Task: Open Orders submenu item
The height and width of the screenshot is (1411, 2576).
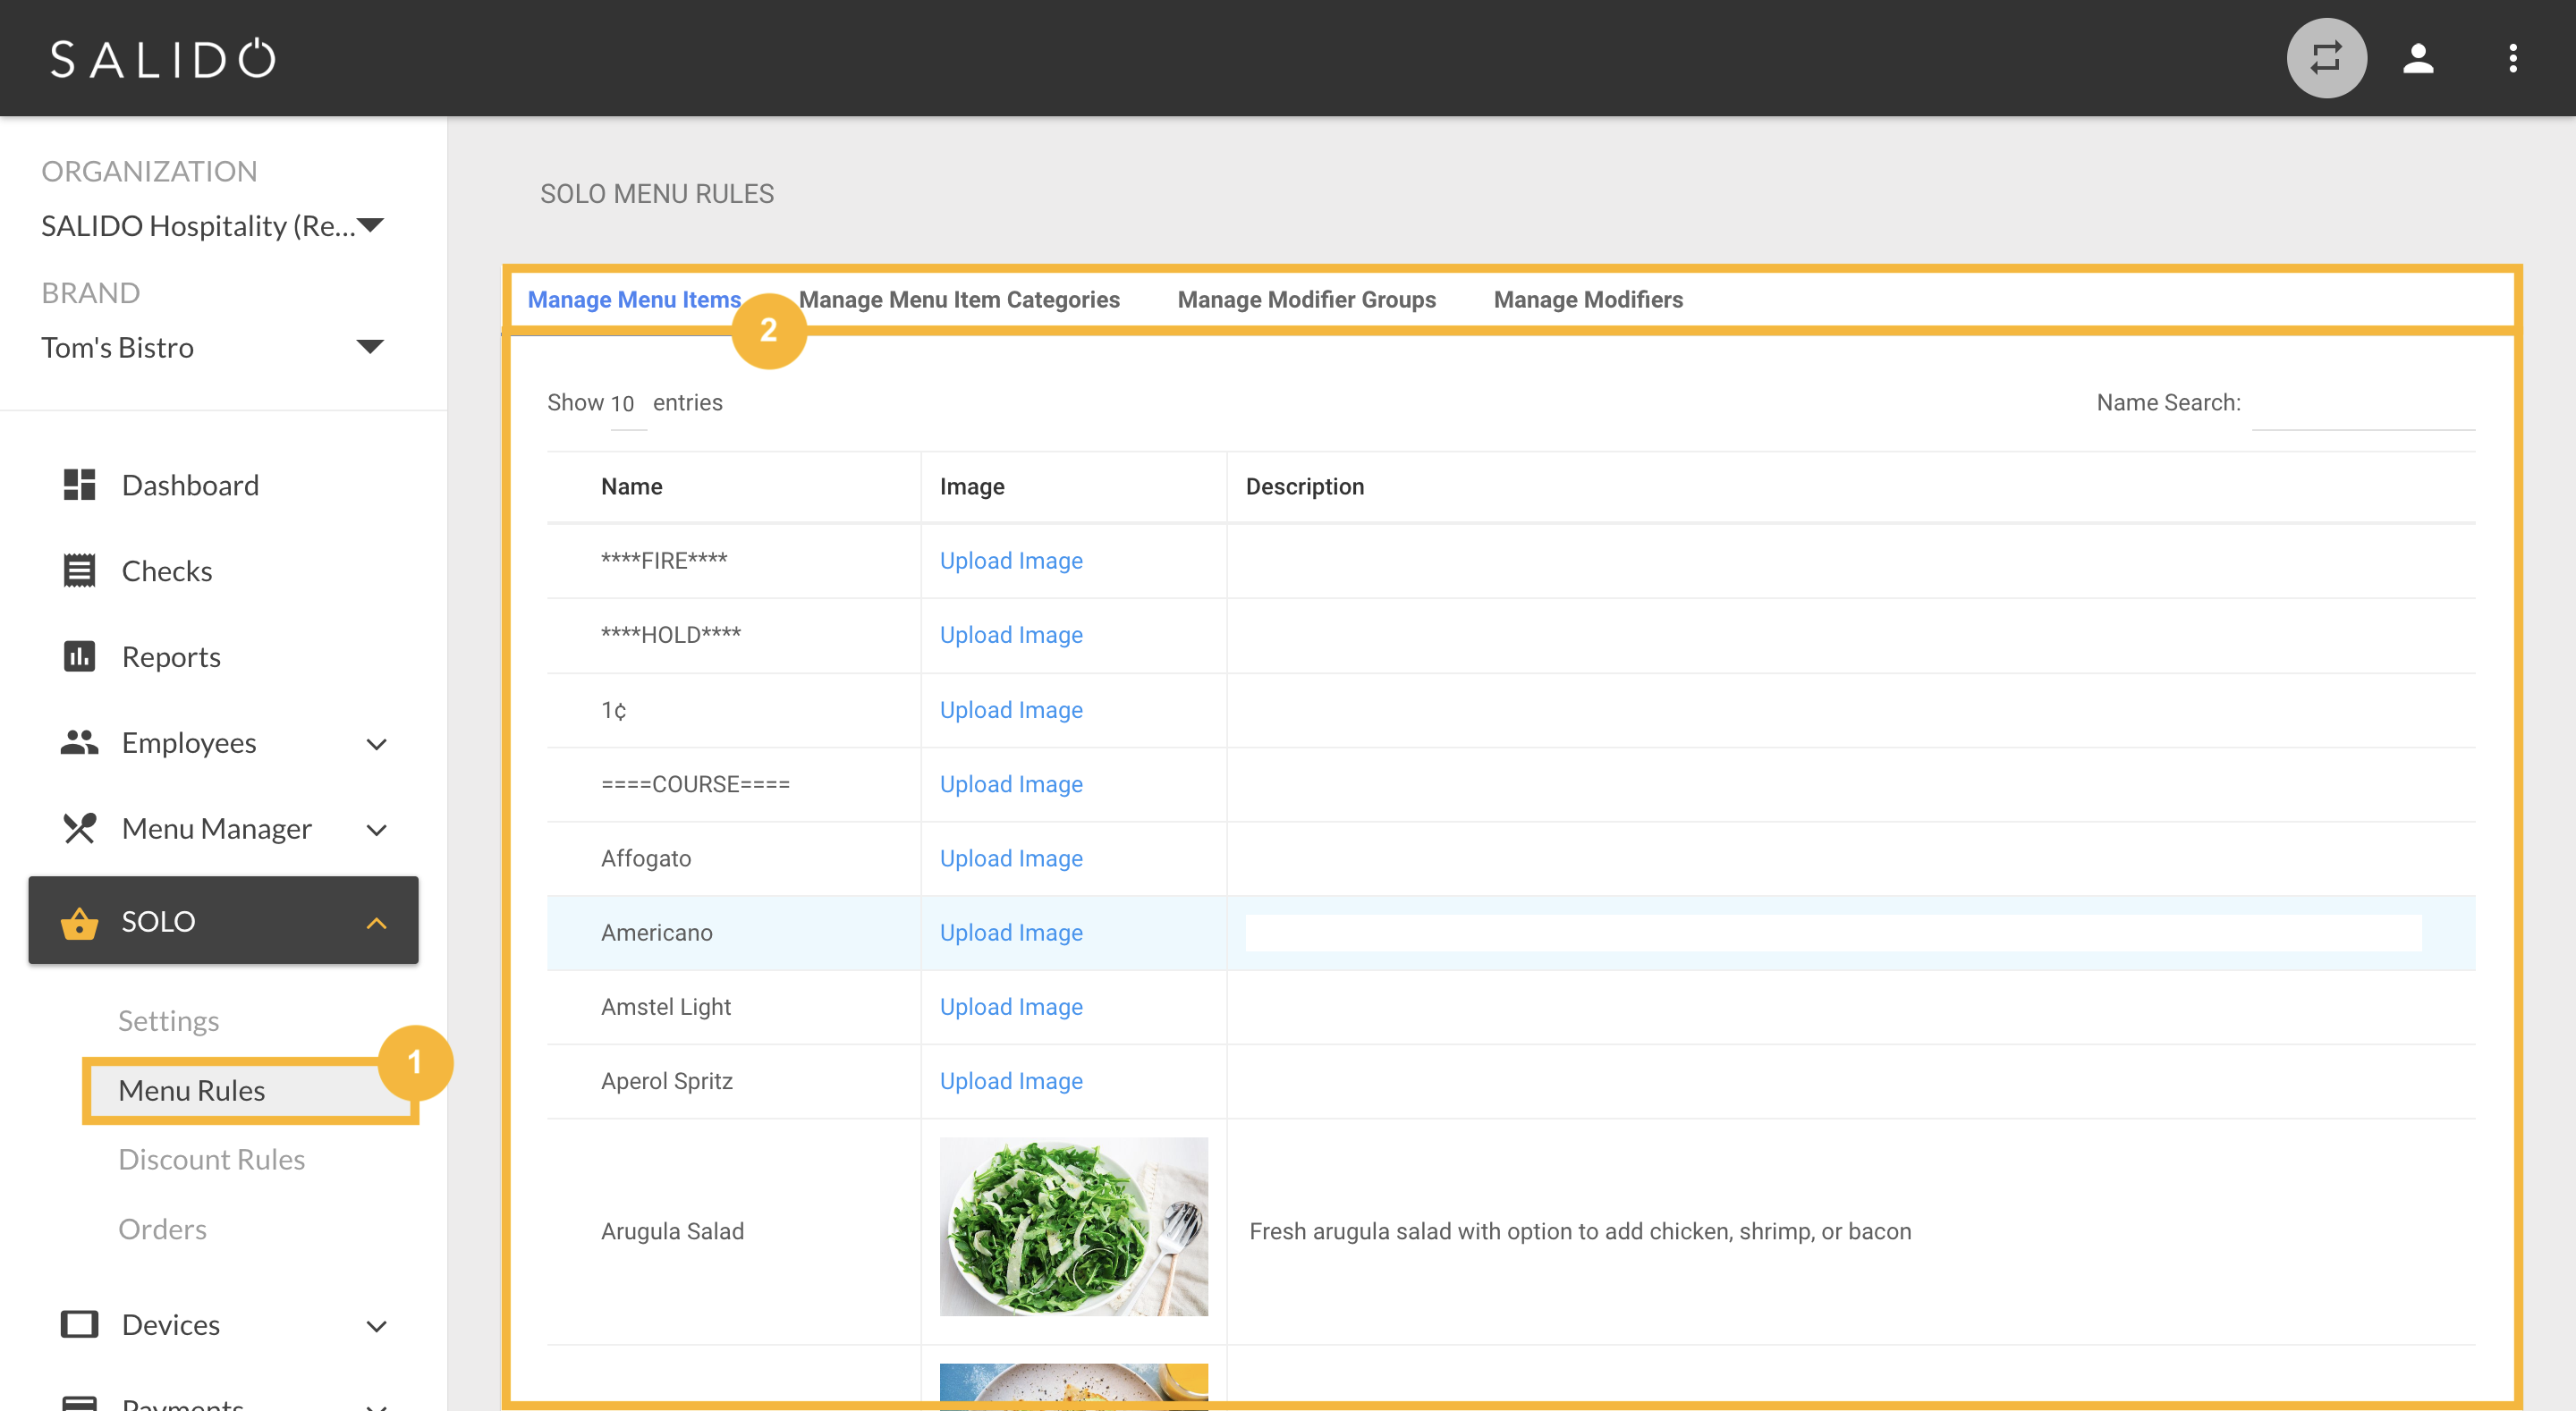Action: tap(162, 1229)
